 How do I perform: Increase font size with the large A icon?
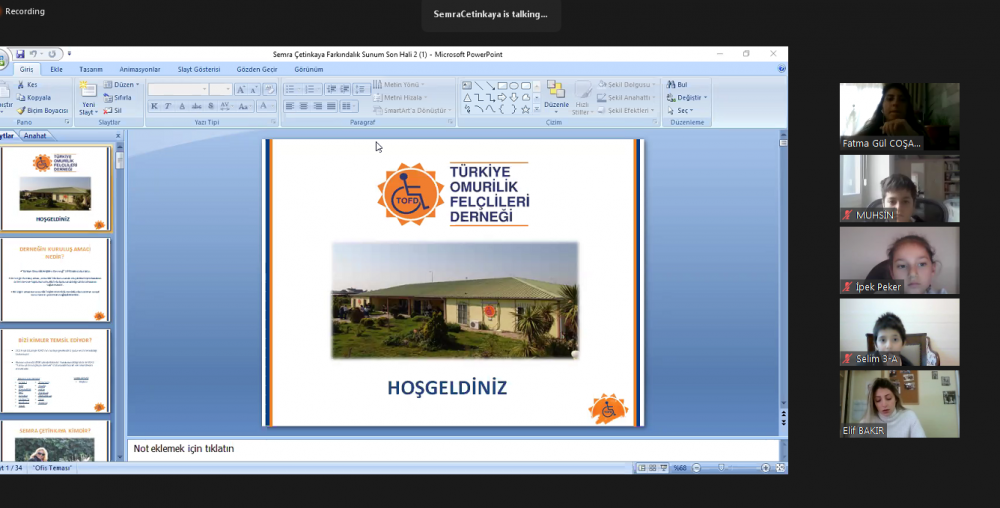coord(240,89)
